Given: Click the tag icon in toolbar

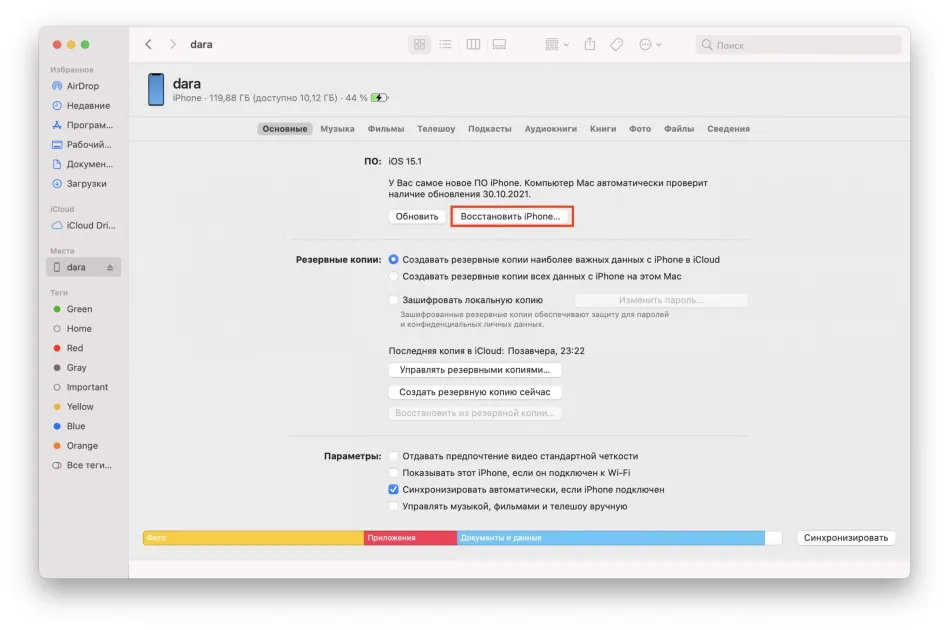Looking at the screenshot, I should click(x=617, y=44).
